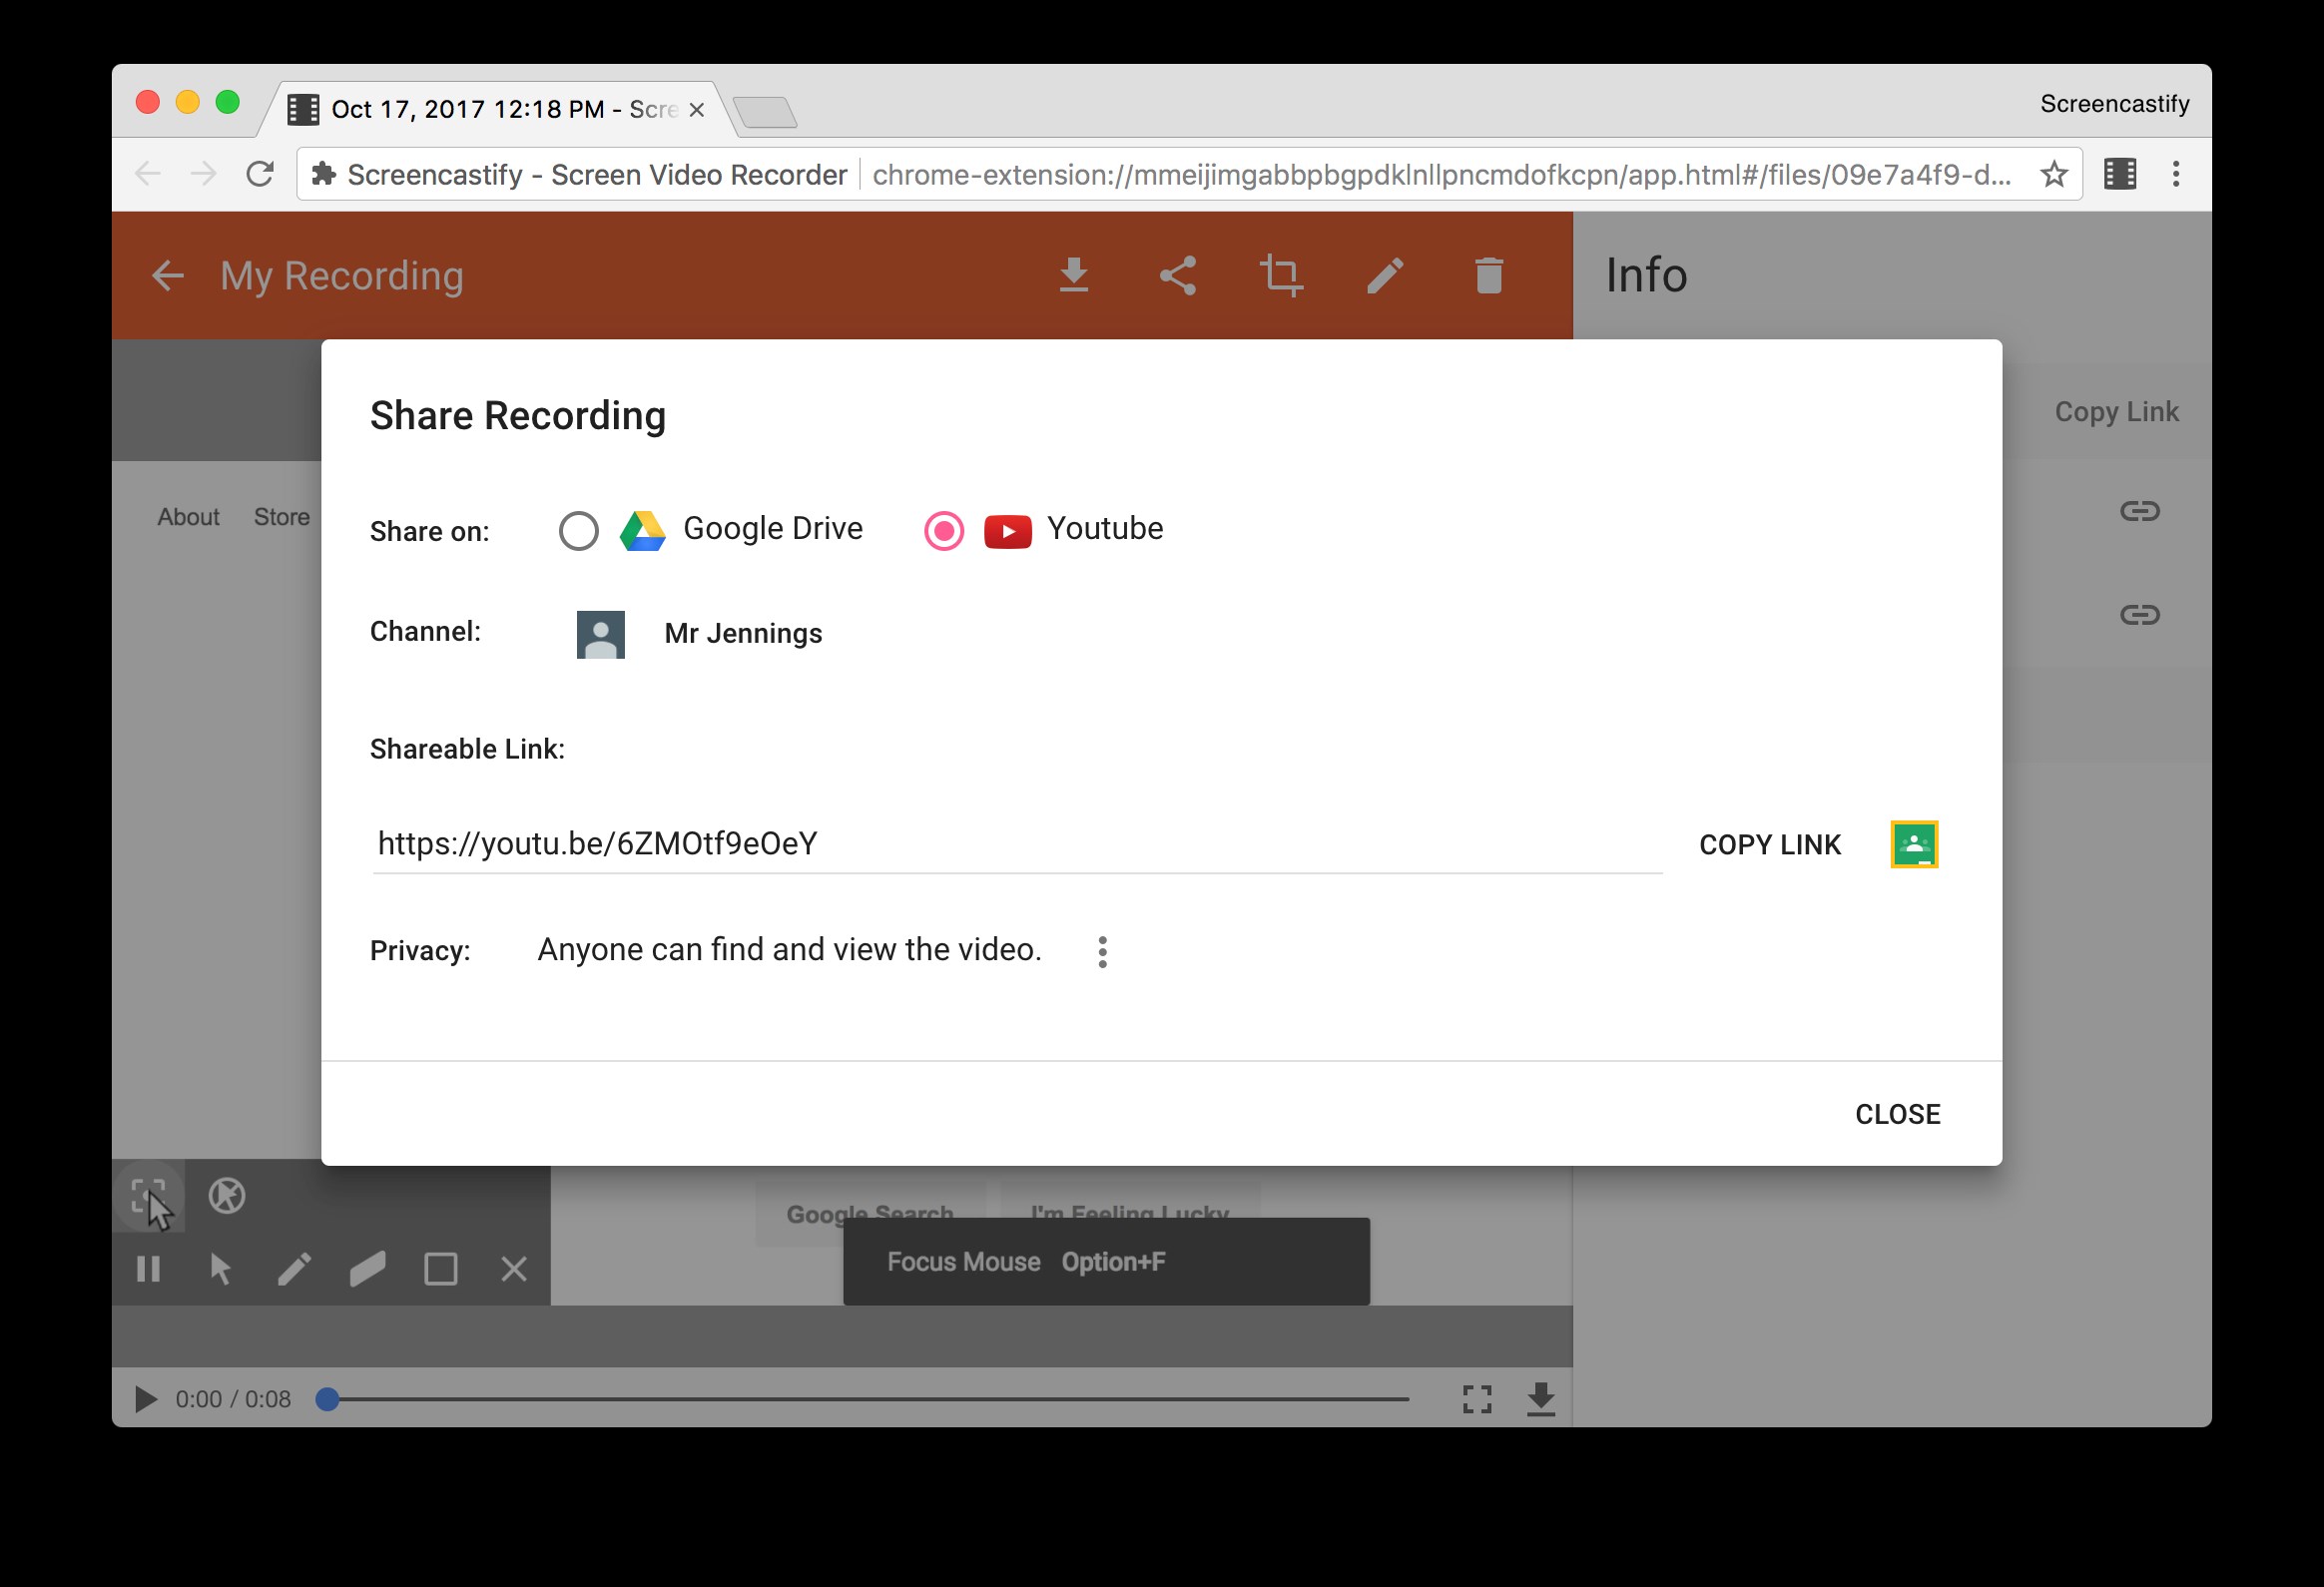
Task: Click the I'm Feeling Lucky button
Action: 1130,1211
